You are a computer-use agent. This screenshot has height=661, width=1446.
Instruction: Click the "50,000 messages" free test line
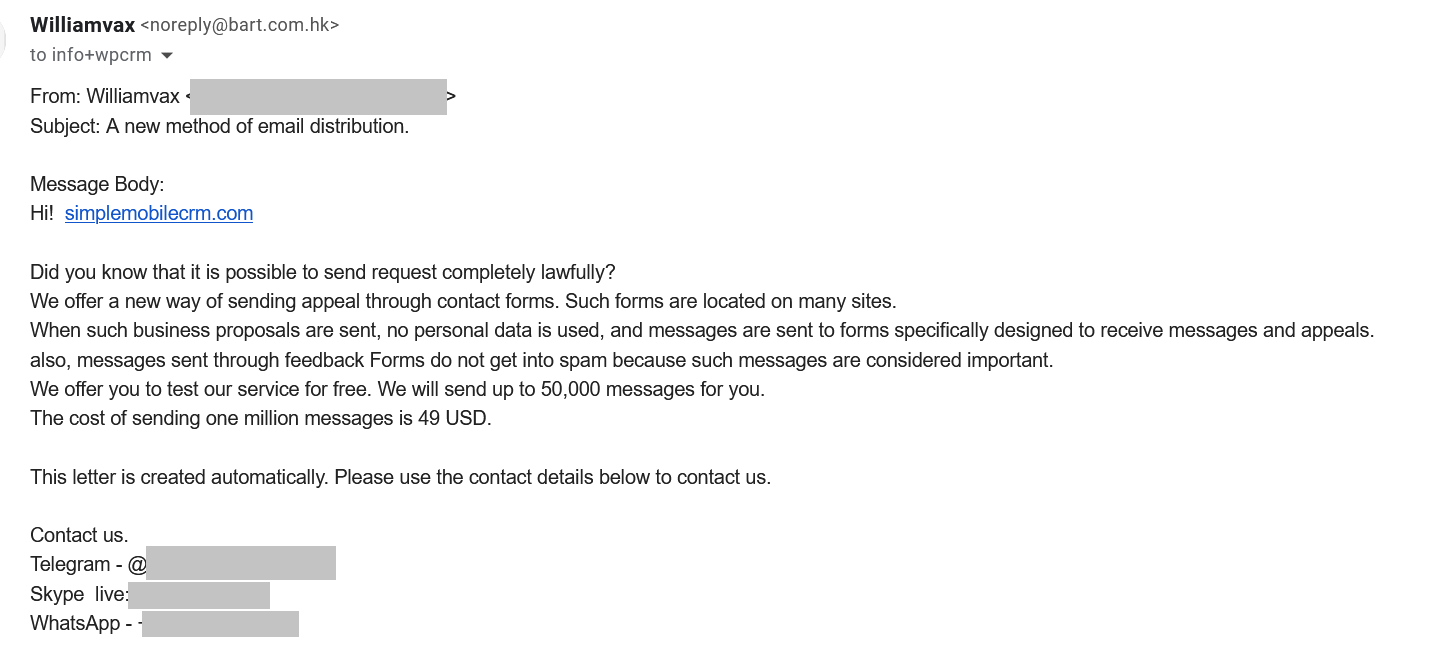397,389
